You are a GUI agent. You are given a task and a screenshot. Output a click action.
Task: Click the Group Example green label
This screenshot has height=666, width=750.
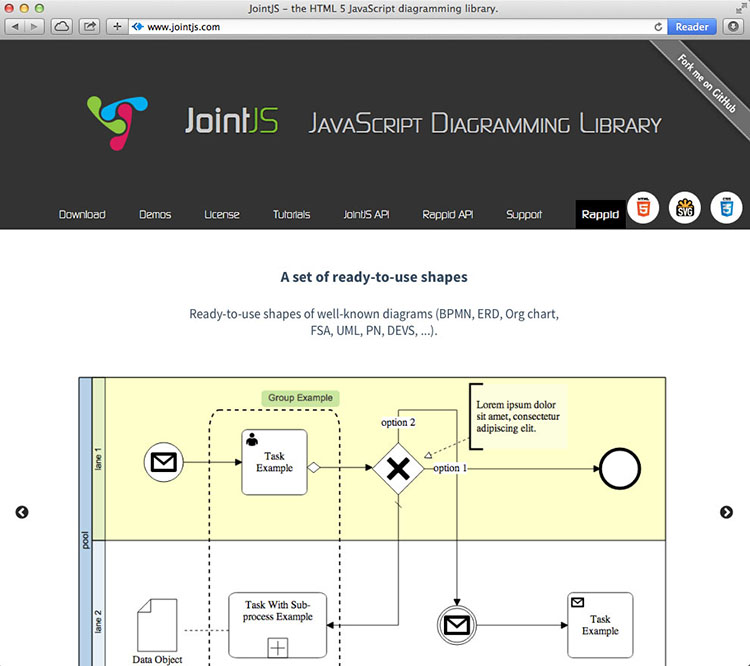(x=300, y=398)
